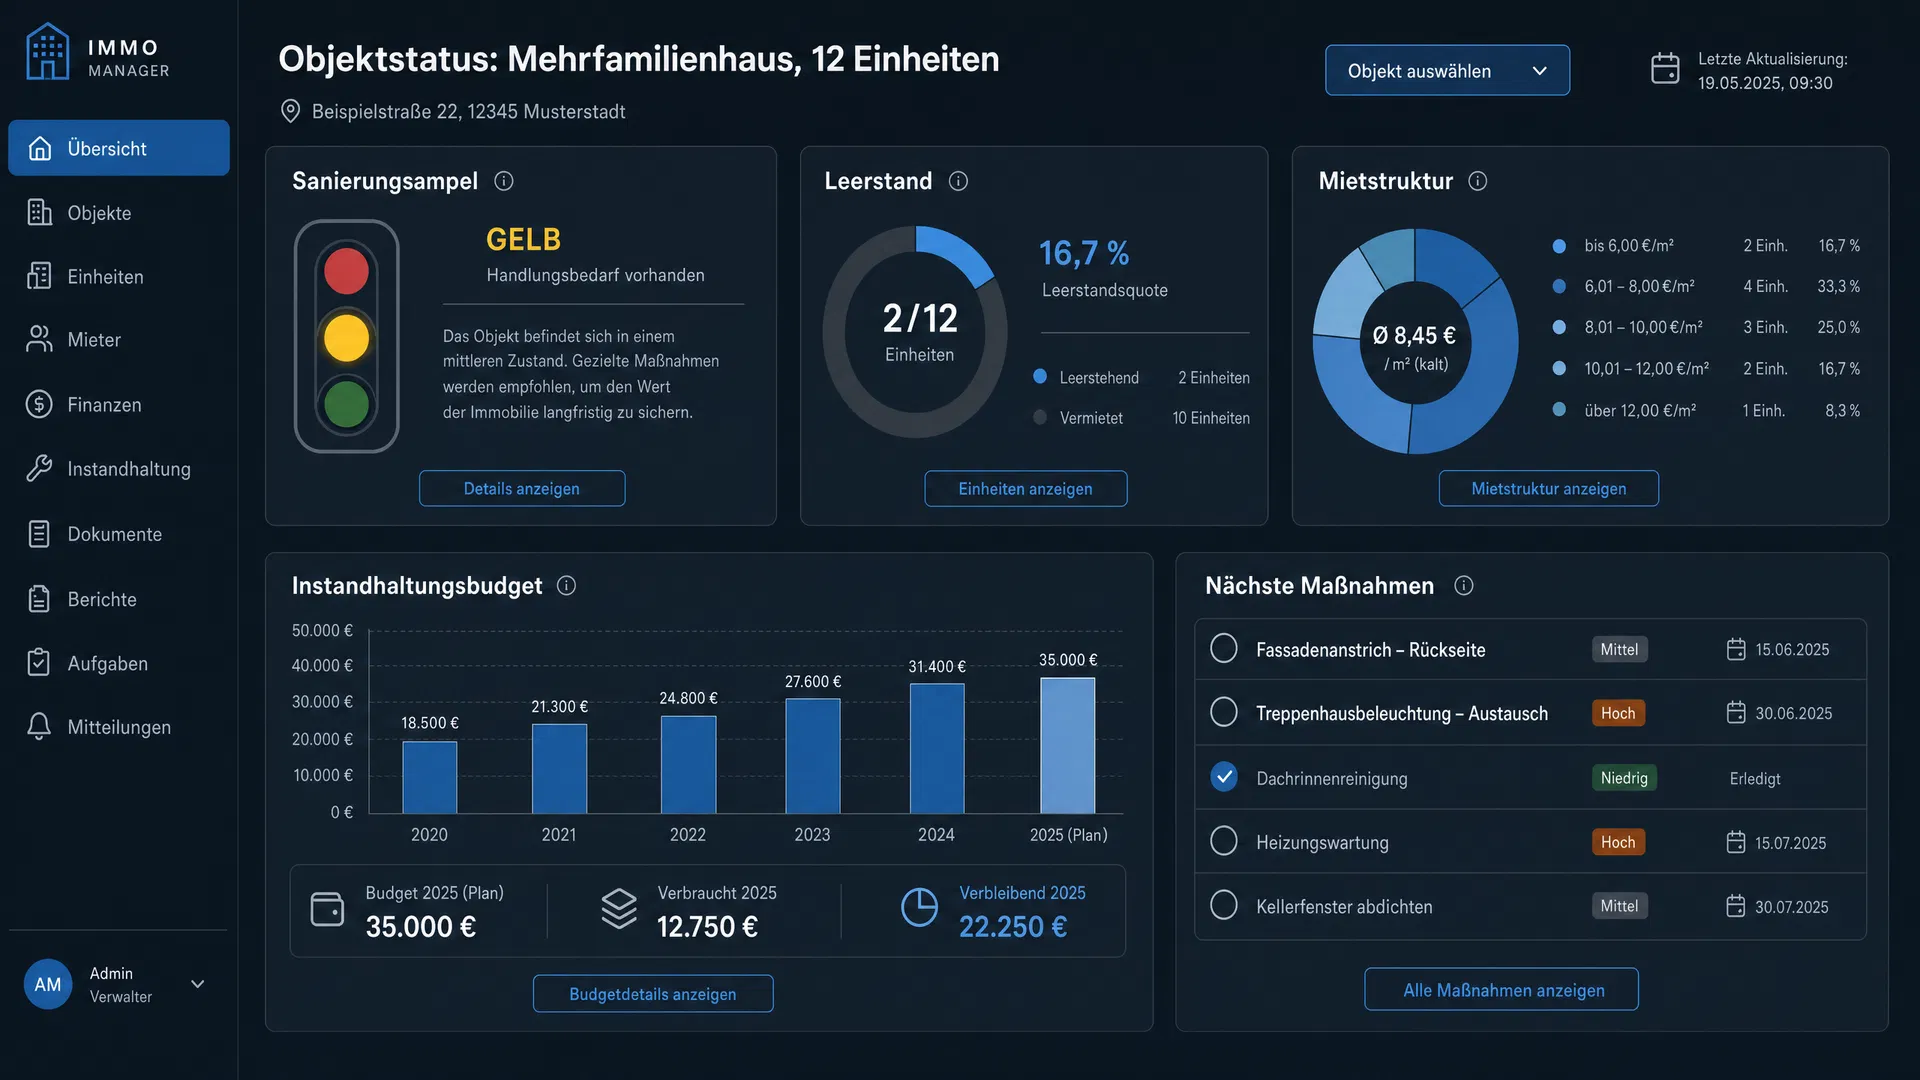Viewport: 1920px width, 1080px height.
Task: Click the über 12,00 €/m² legend dot
Action: click(1558, 409)
